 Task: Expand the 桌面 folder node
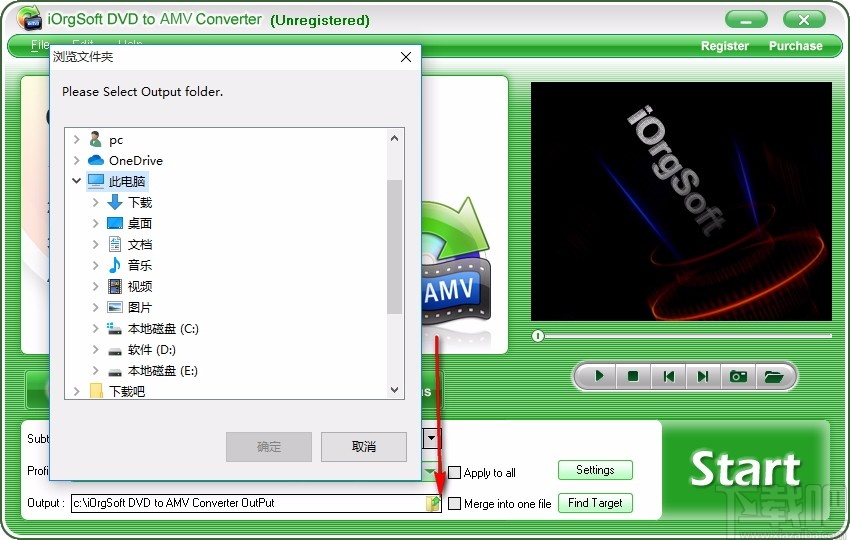click(x=95, y=223)
